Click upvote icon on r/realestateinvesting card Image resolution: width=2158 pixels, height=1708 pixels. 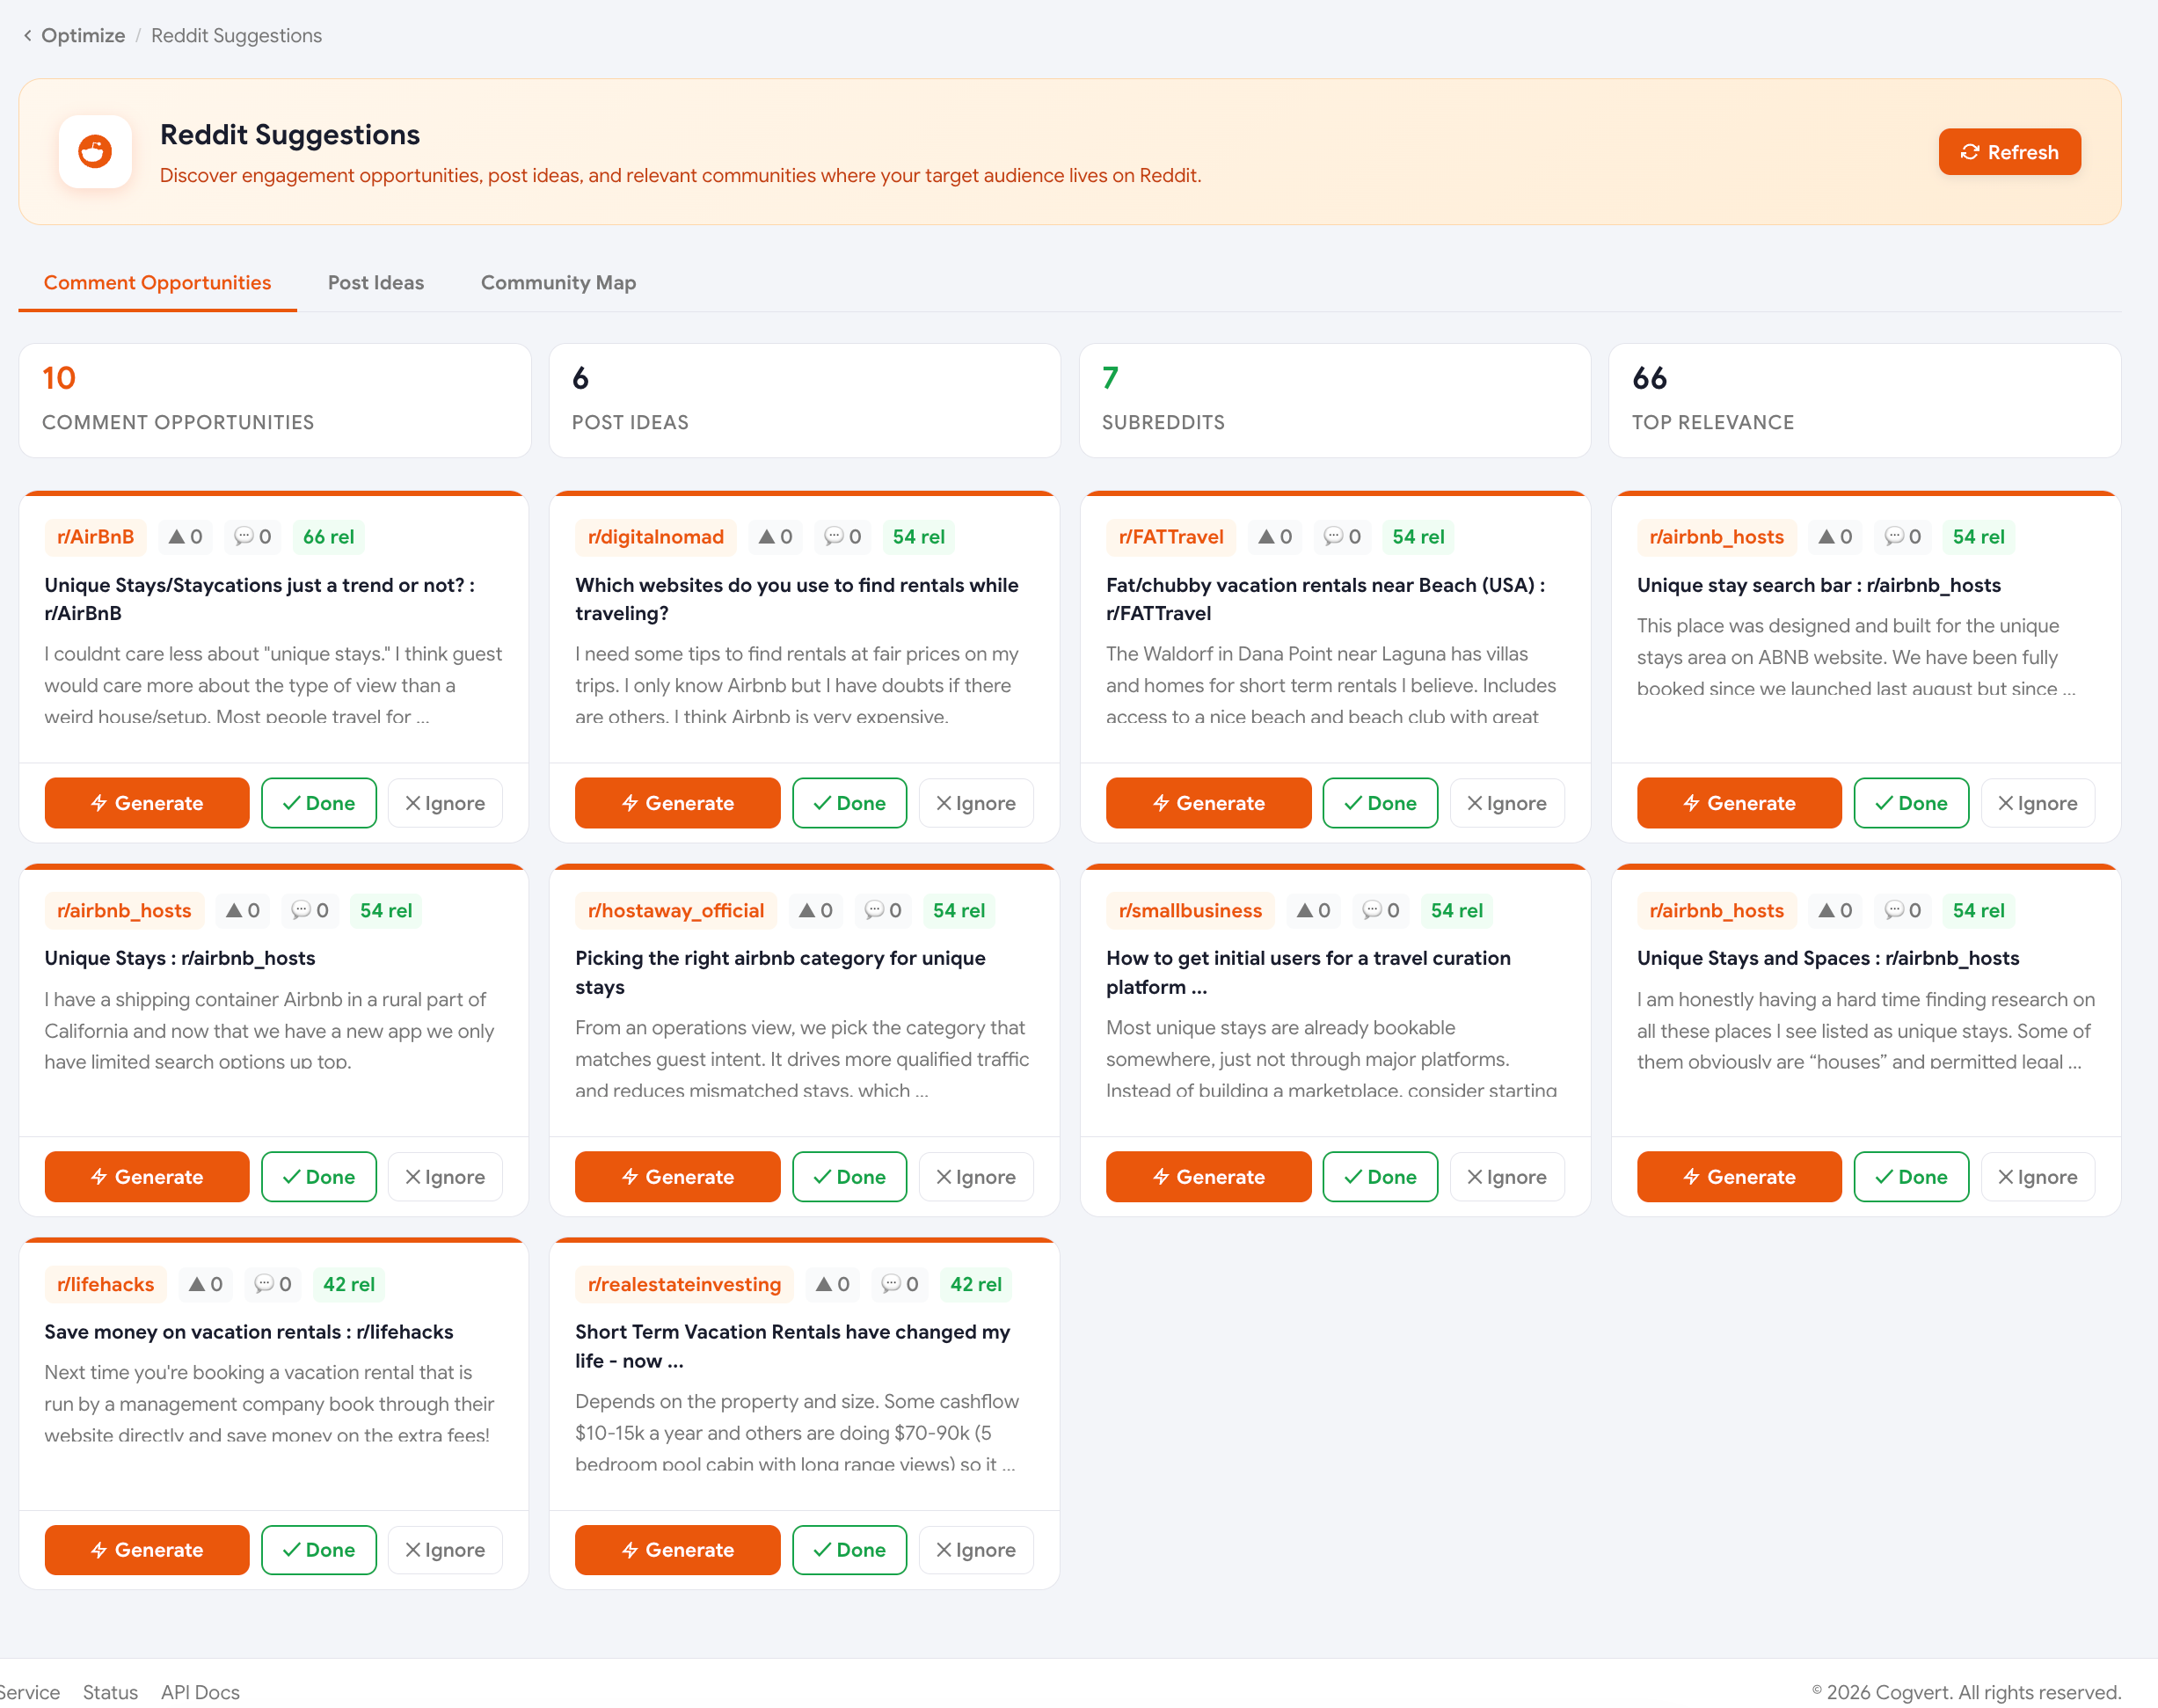point(824,1284)
